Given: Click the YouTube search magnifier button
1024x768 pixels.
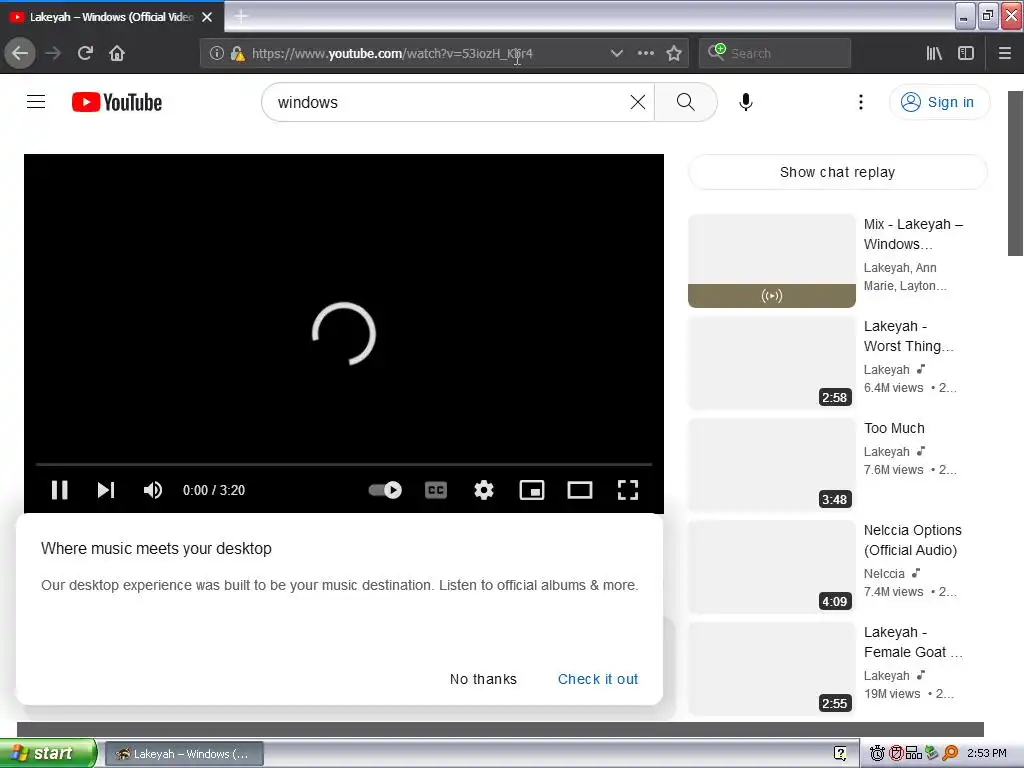Looking at the screenshot, I should pos(686,102).
